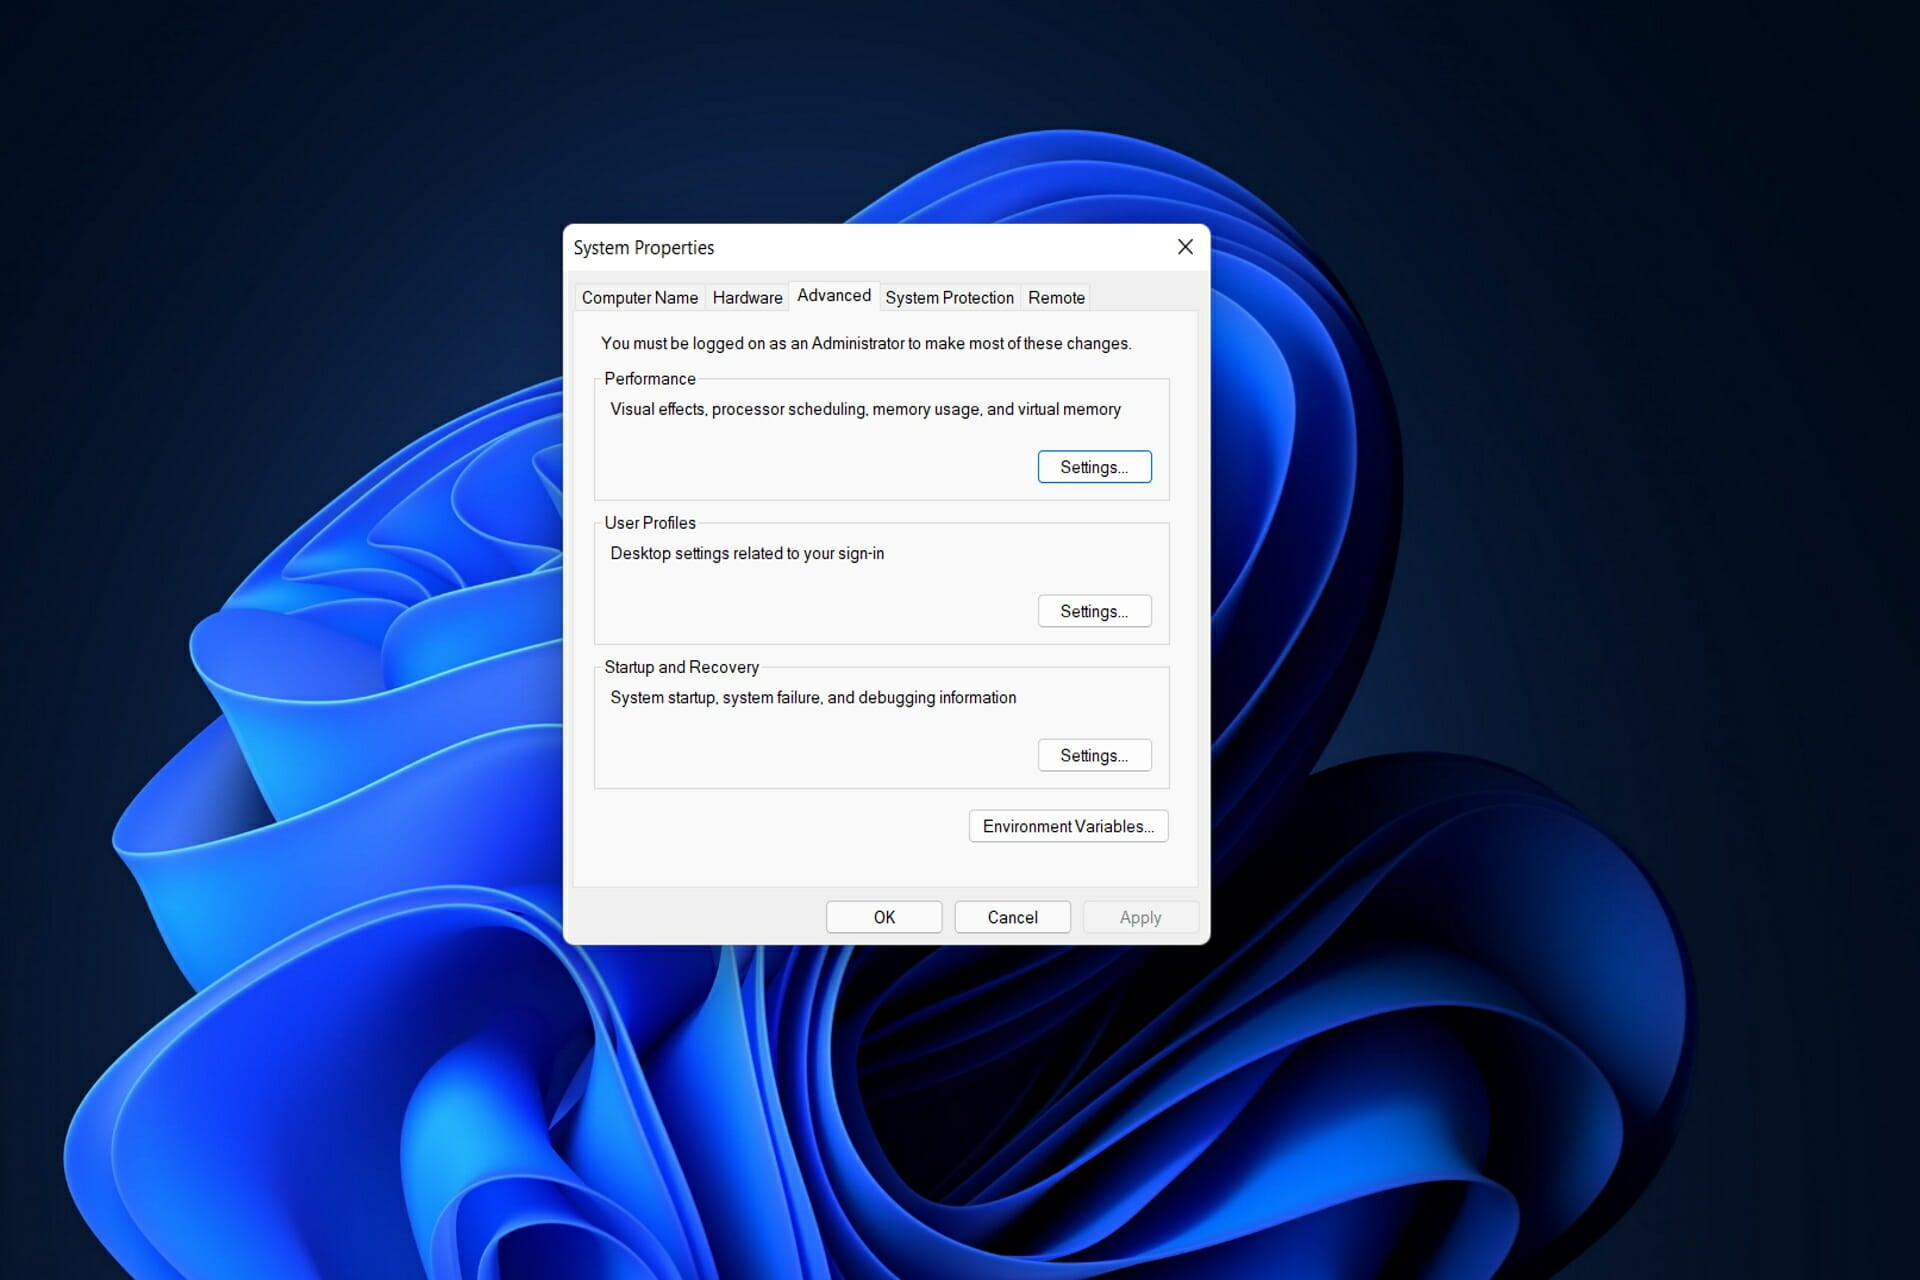Cancel the System Properties dialog
Viewport: 1920px width, 1280px height.
coord(1012,916)
